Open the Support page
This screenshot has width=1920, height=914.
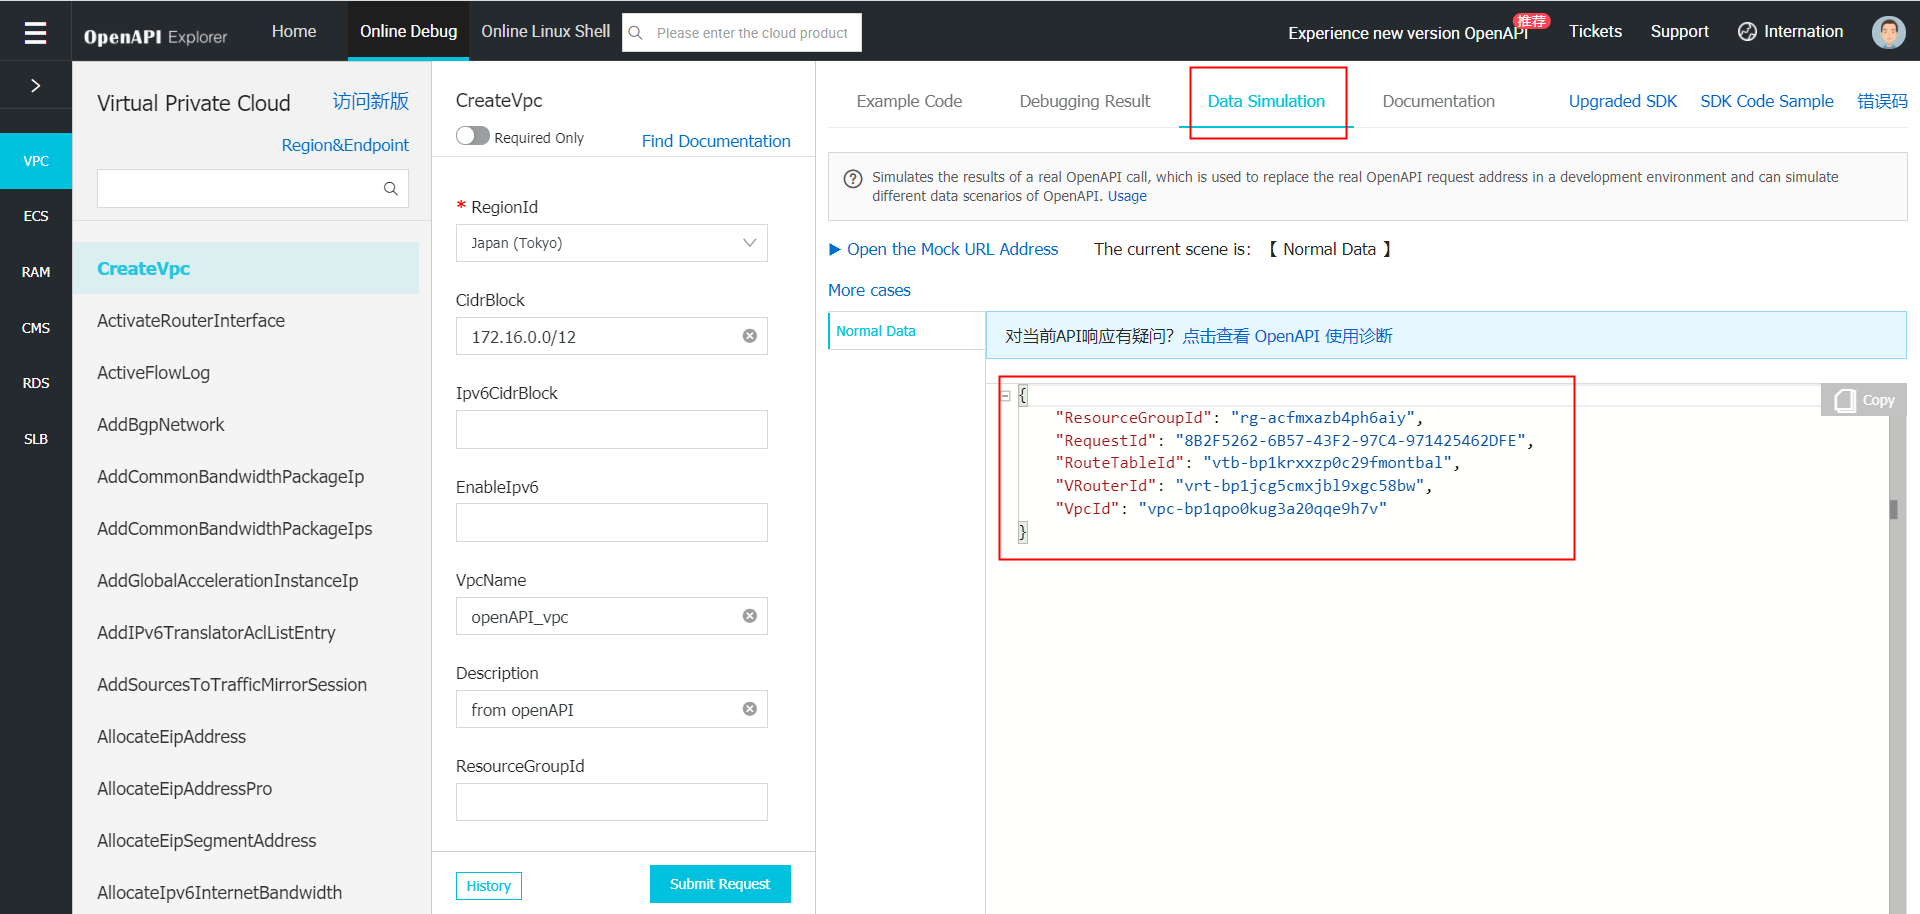point(1679,31)
